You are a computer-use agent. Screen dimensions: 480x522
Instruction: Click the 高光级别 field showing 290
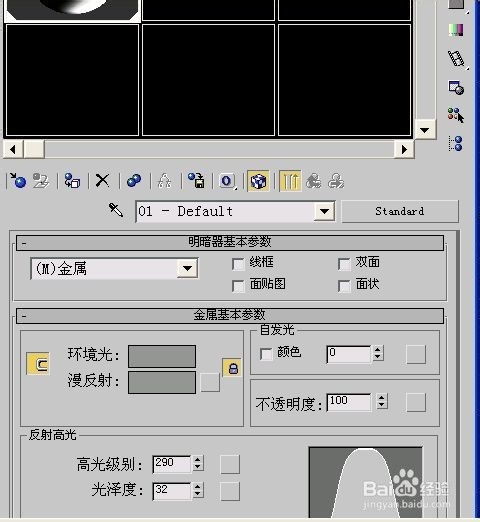172,464
